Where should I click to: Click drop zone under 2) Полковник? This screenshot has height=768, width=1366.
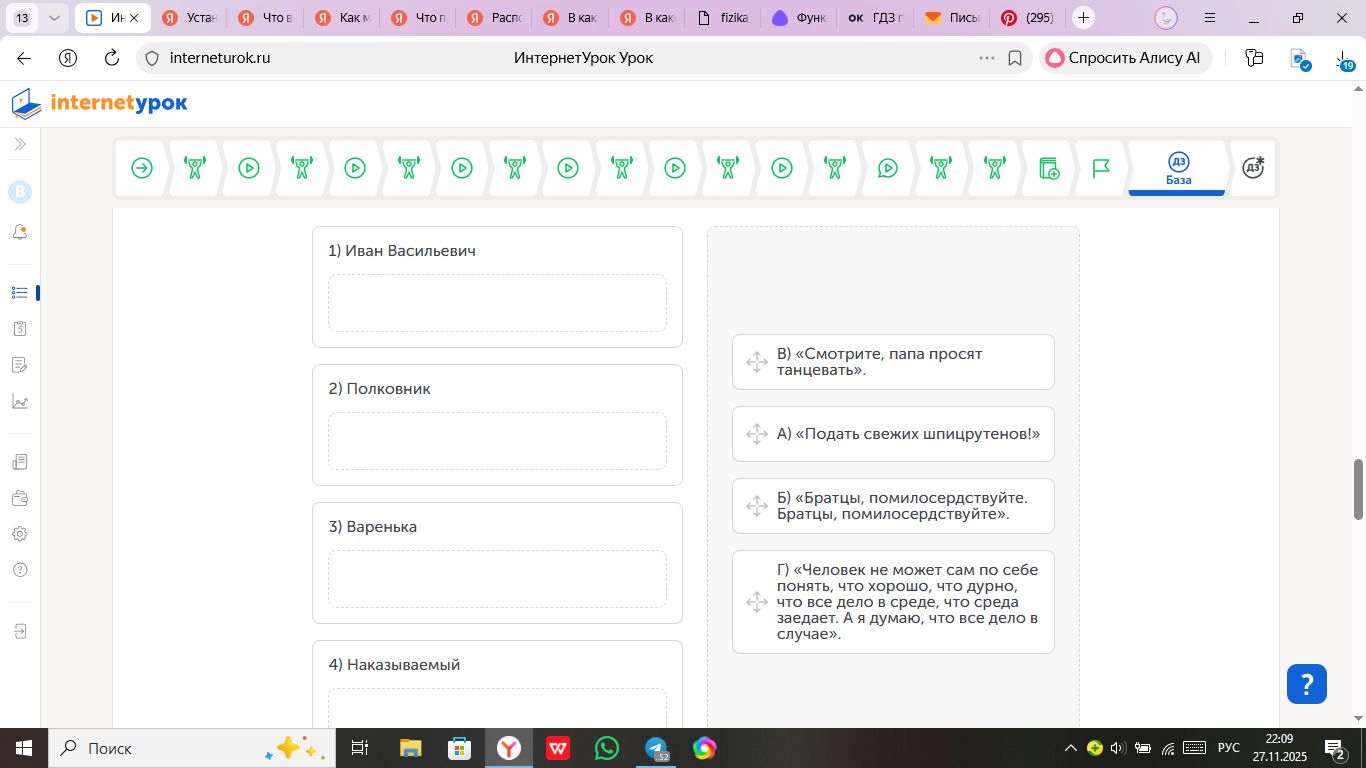click(x=497, y=441)
